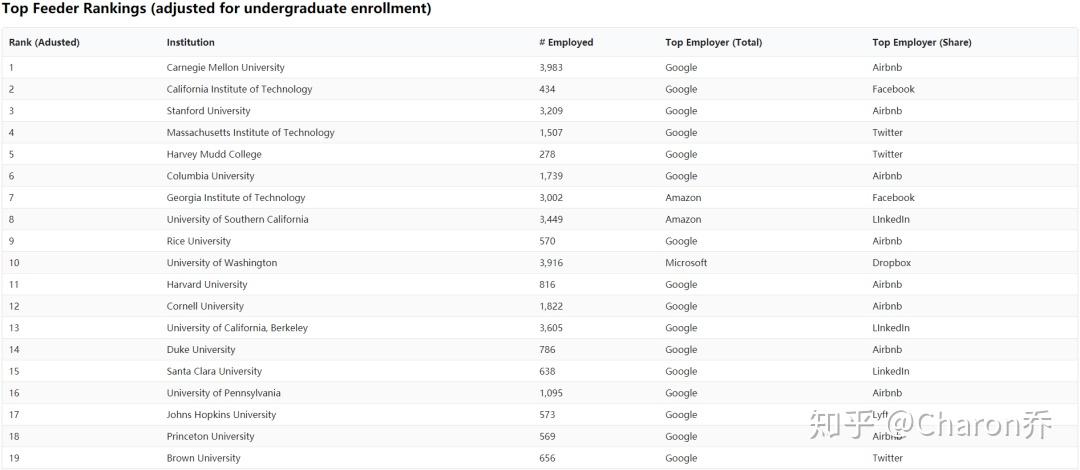The image size is (1080, 470).
Task: Click University of California, Berkeley row
Action: [237, 328]
